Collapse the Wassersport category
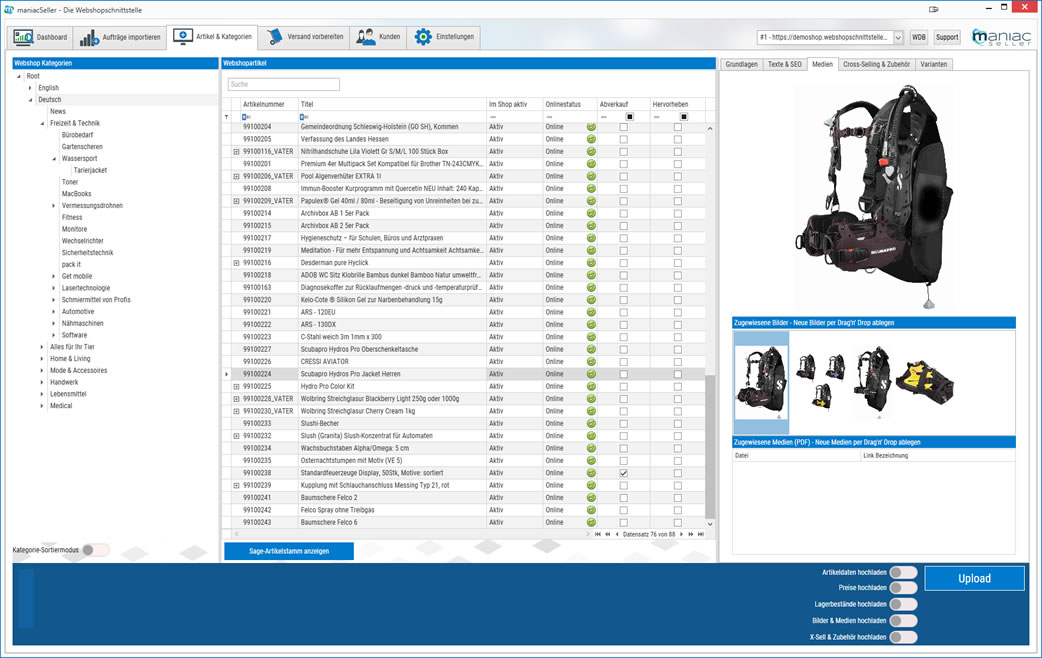1042x658 pixels. tap(54, 159)
